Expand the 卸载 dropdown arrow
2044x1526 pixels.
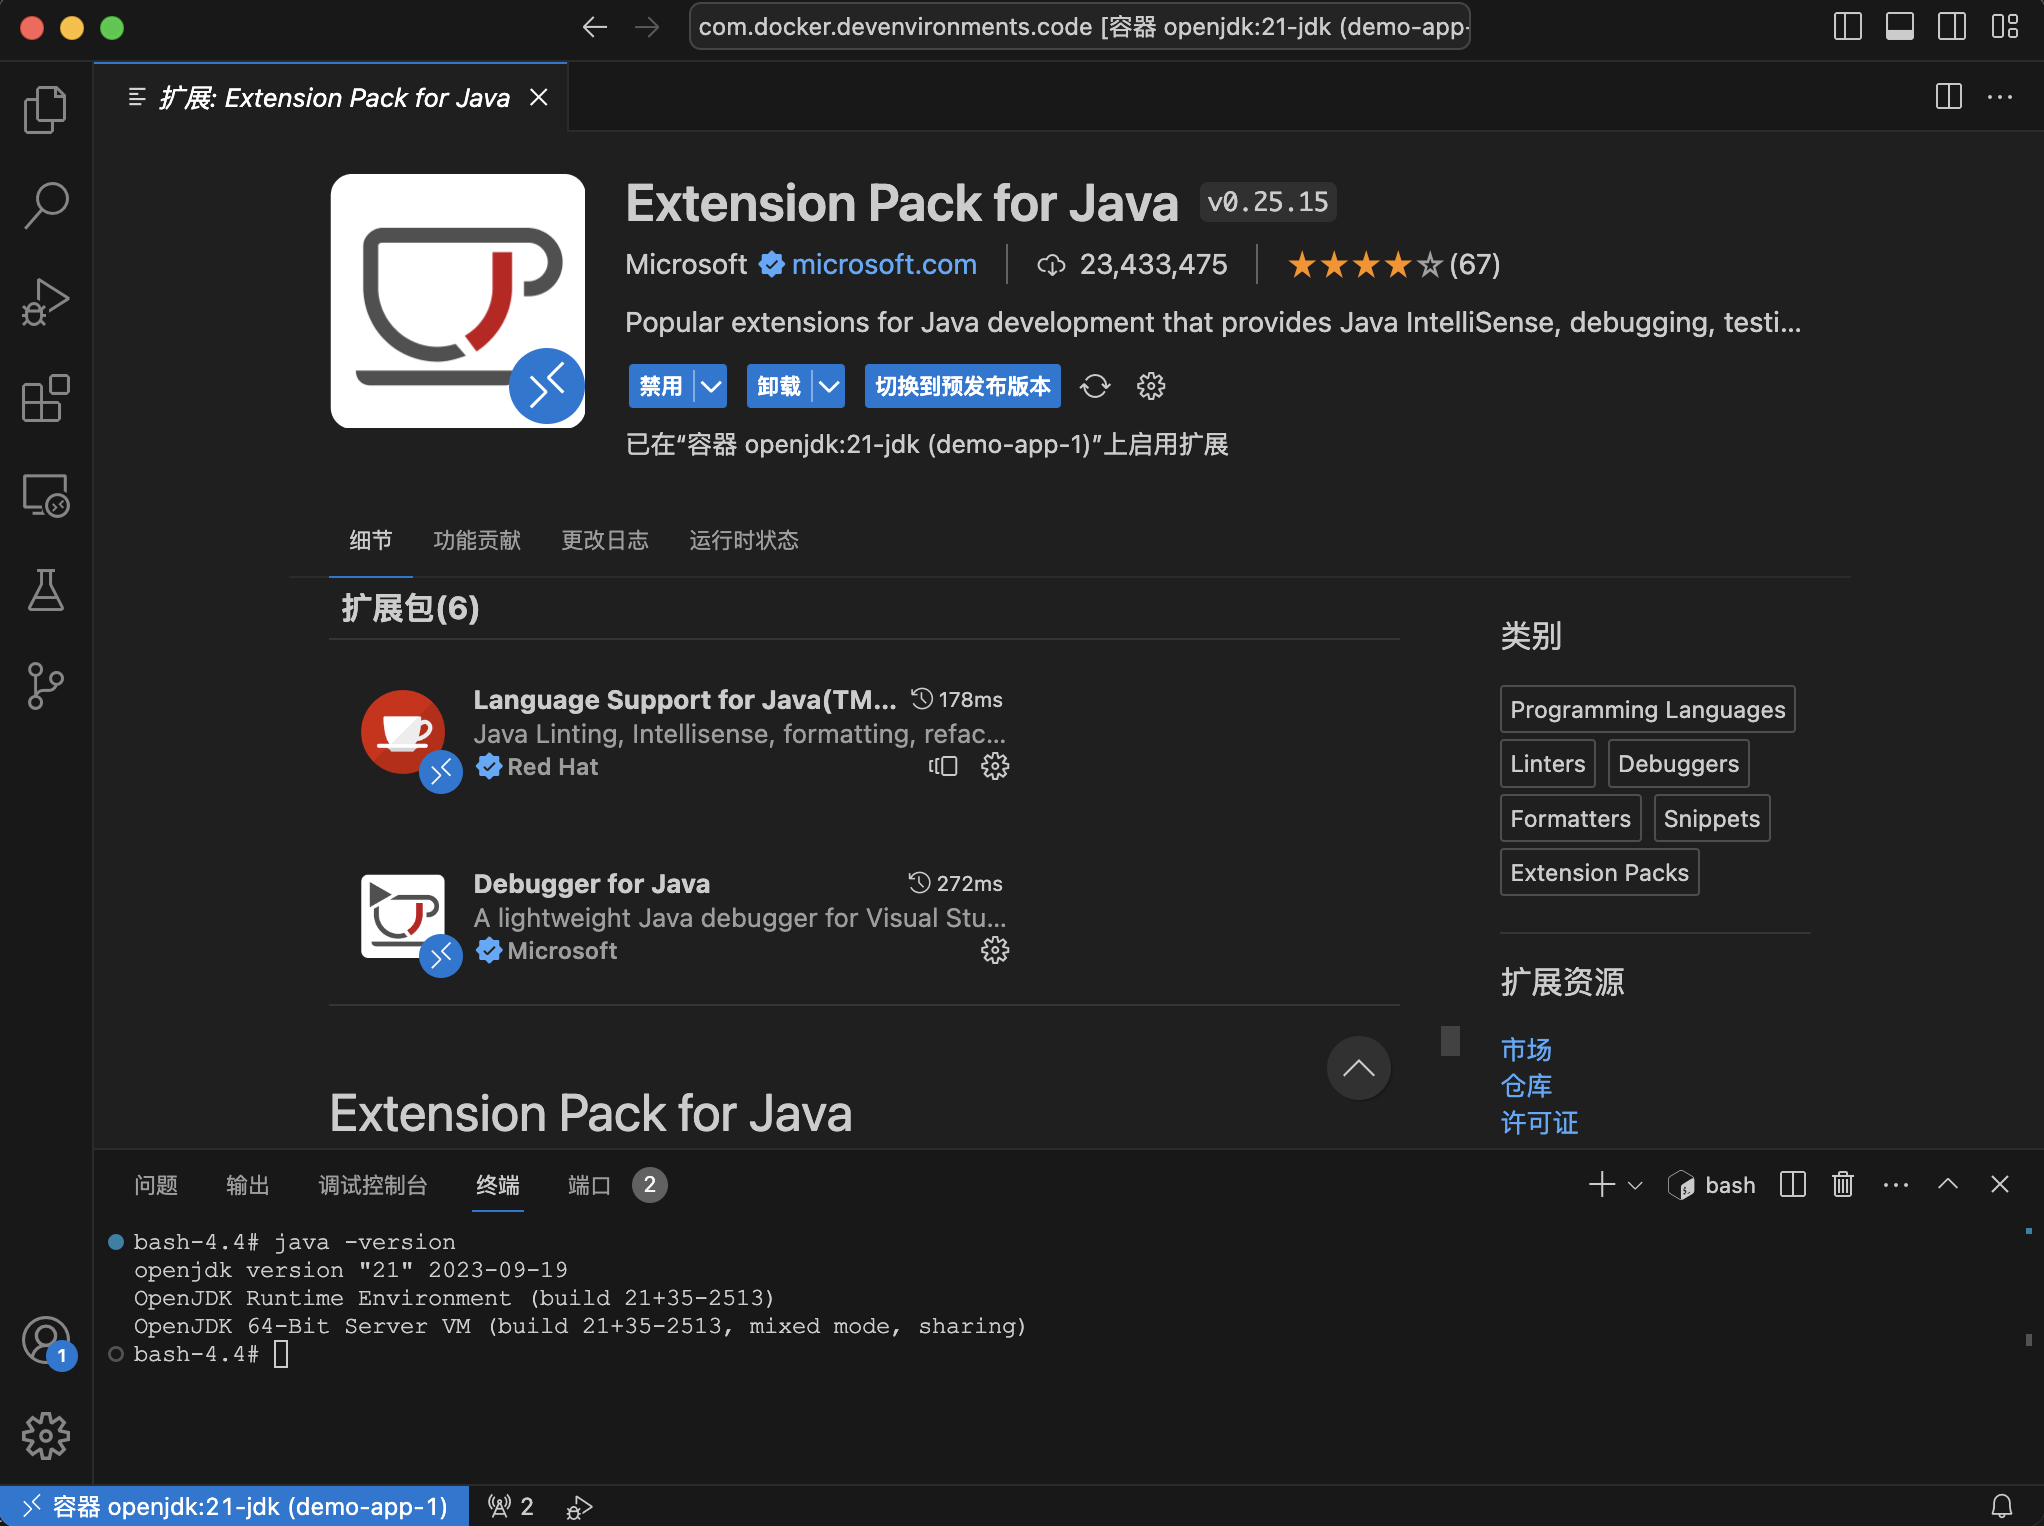(829, 386)
